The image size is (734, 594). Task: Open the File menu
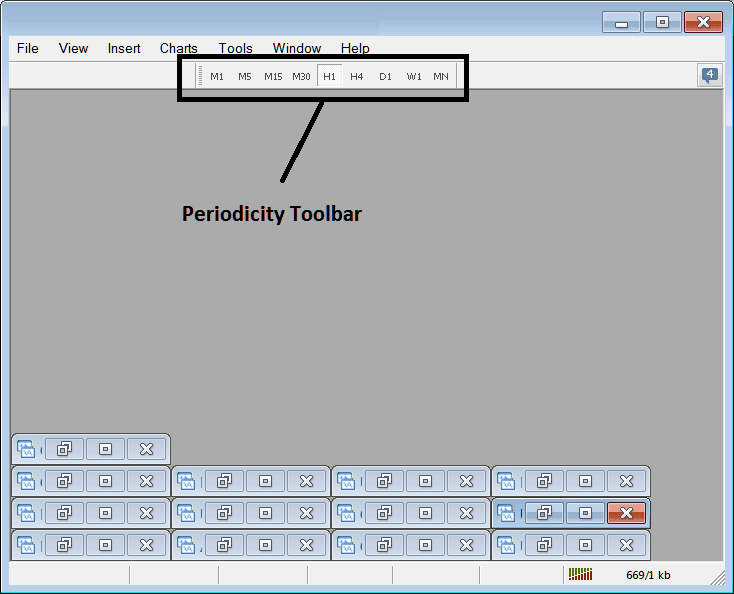(28, 48)
